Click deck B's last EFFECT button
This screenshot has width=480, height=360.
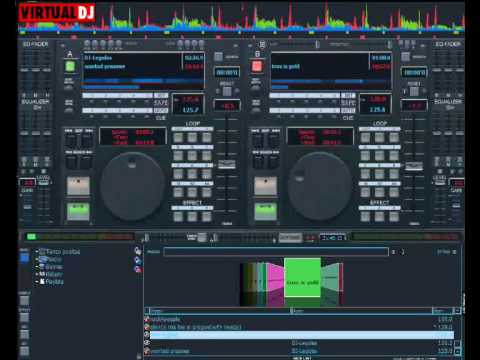tap(394, 216)
